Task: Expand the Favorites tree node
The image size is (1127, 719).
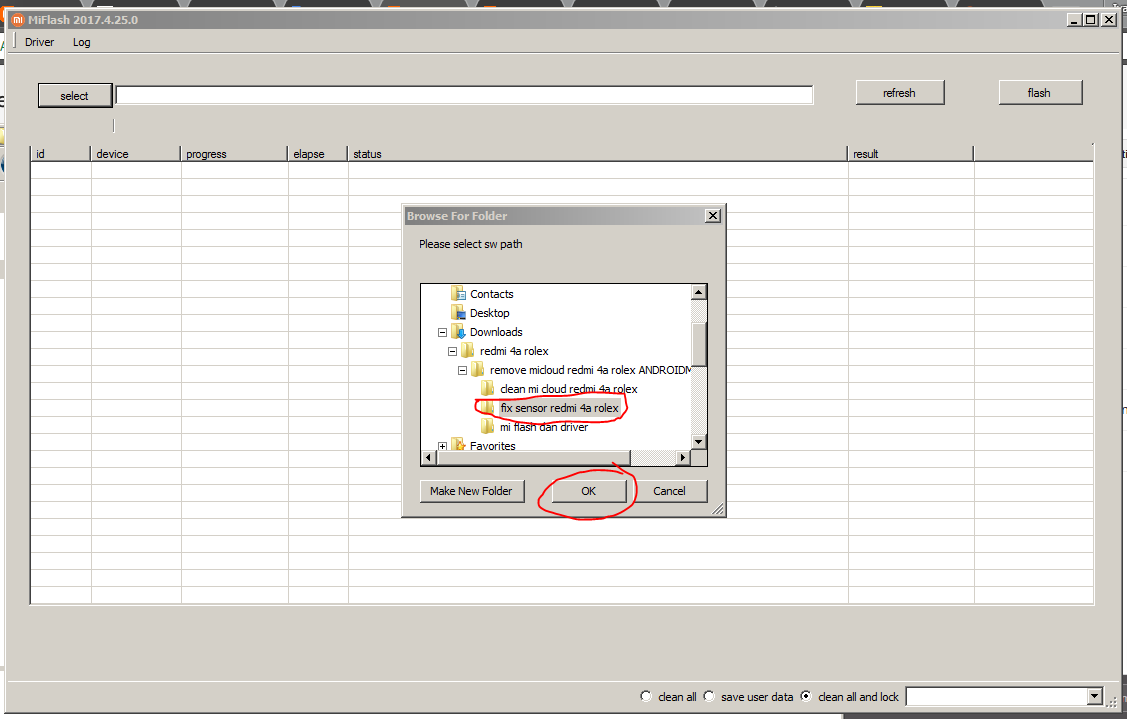Action: click(x=443, y=446)
